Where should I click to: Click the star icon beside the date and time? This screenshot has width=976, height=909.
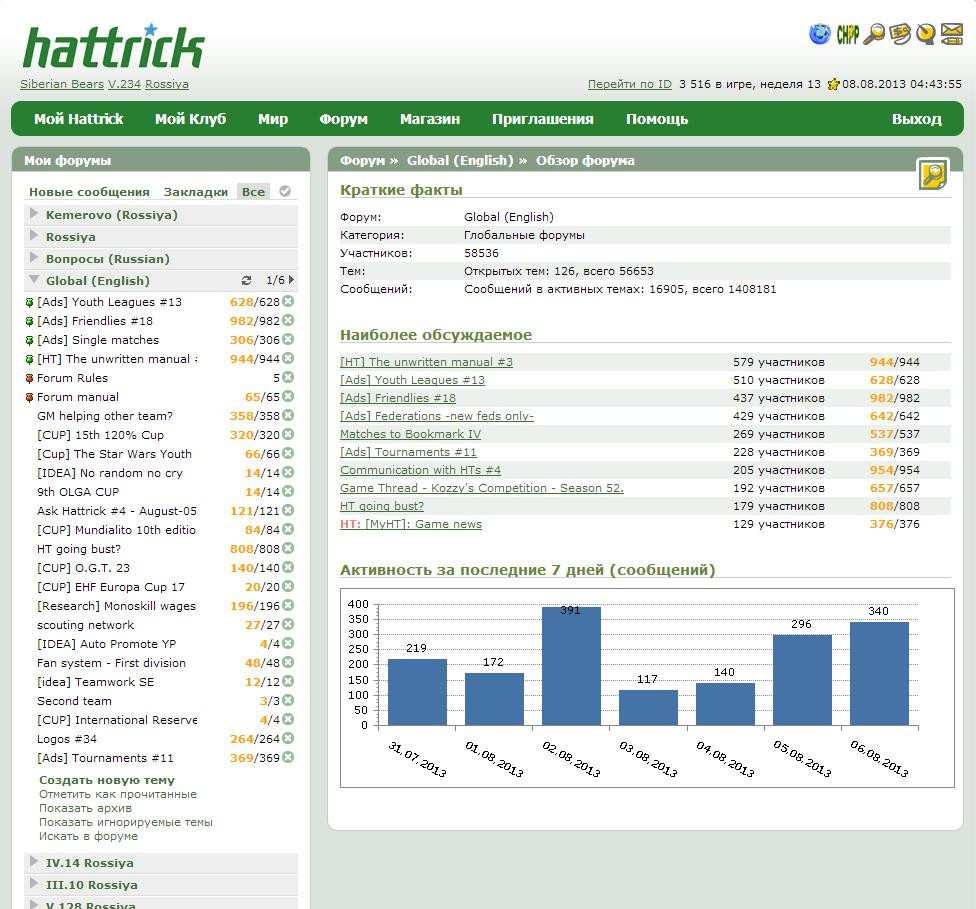point(833,84)
